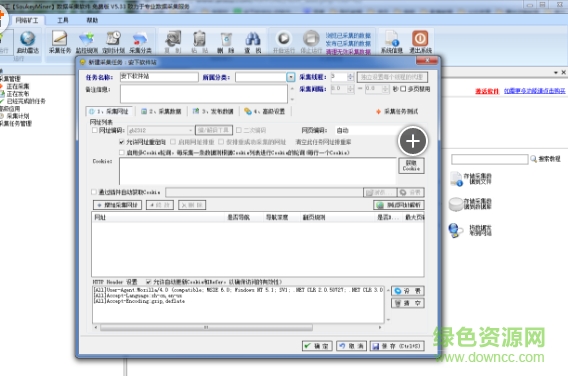Click the 测试网址解析 button
568x376 pixels.
[x=399, y=205]
